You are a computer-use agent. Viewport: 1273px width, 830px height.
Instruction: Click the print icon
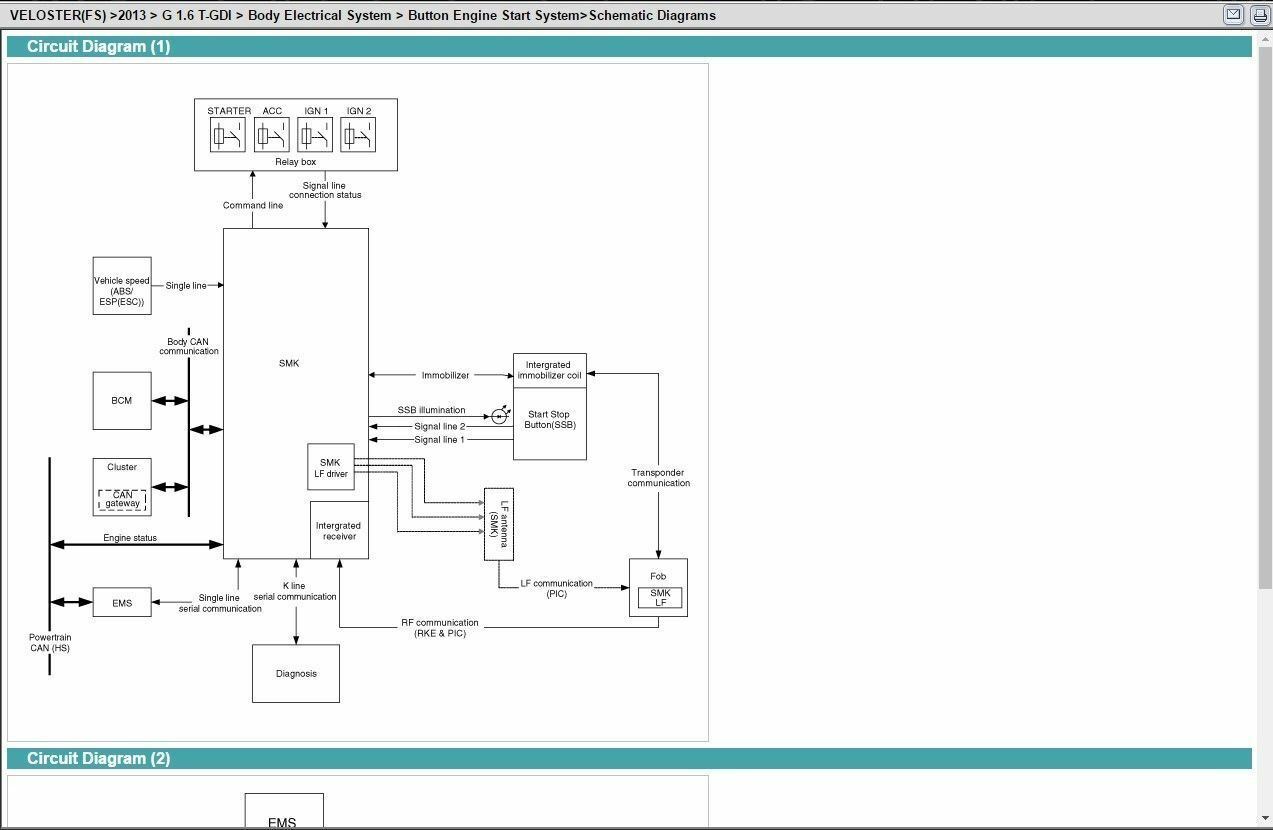[1260, 15]
